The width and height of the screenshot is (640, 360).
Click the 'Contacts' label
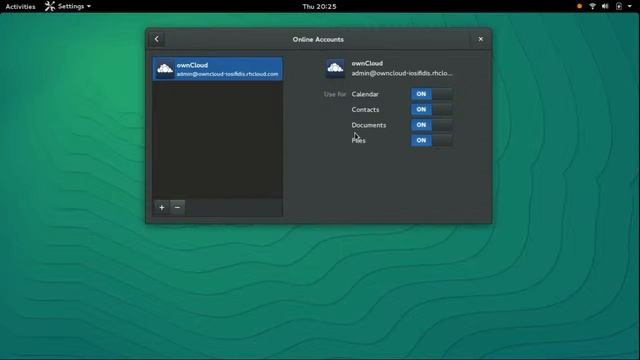click(x=365, y=110)
